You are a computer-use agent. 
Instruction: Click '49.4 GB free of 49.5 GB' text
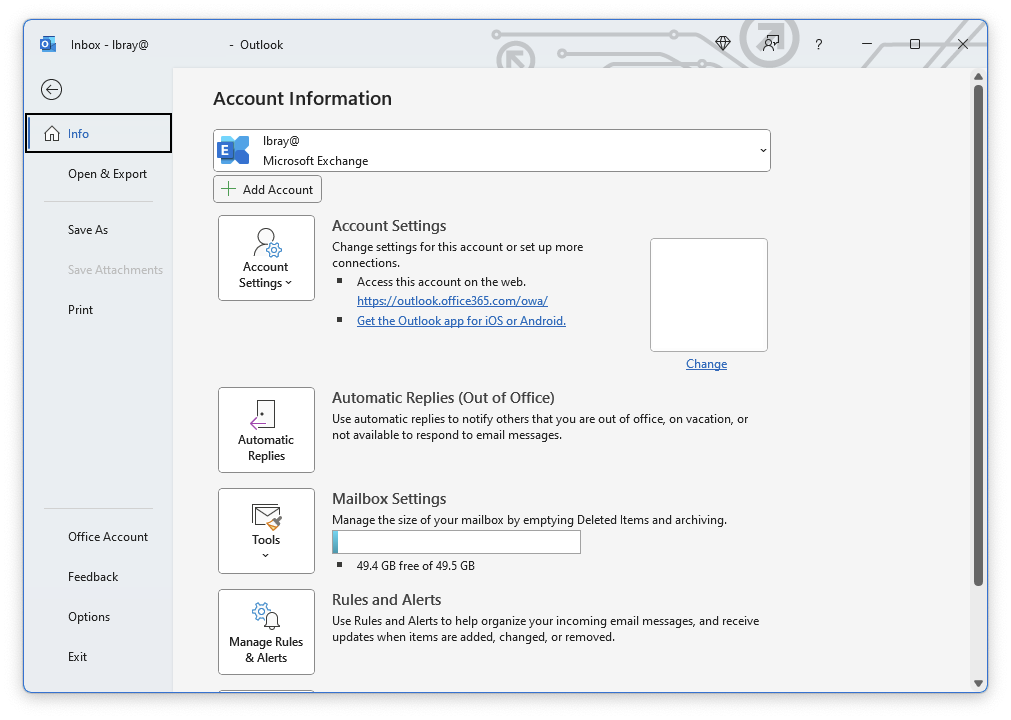[x=416, y=566]
